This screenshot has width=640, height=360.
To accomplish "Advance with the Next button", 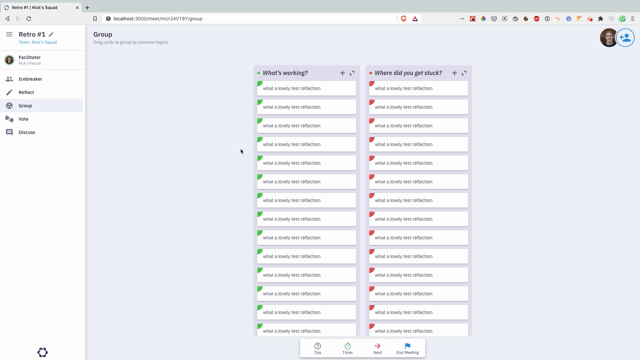I will 378,348.
